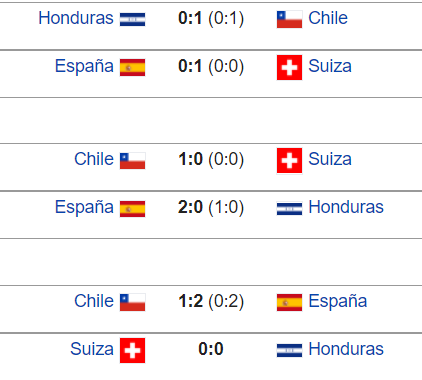
Task: Click España flag in Chile–España match row
Action: 289,302
